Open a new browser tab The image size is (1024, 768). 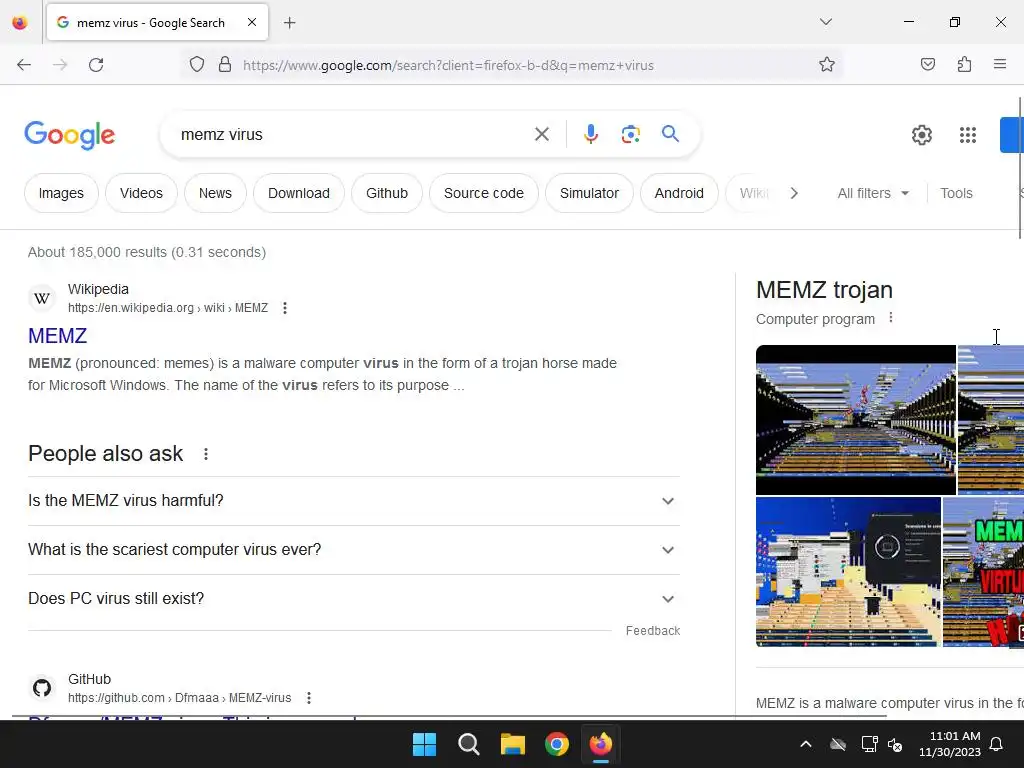pos(289,23)
